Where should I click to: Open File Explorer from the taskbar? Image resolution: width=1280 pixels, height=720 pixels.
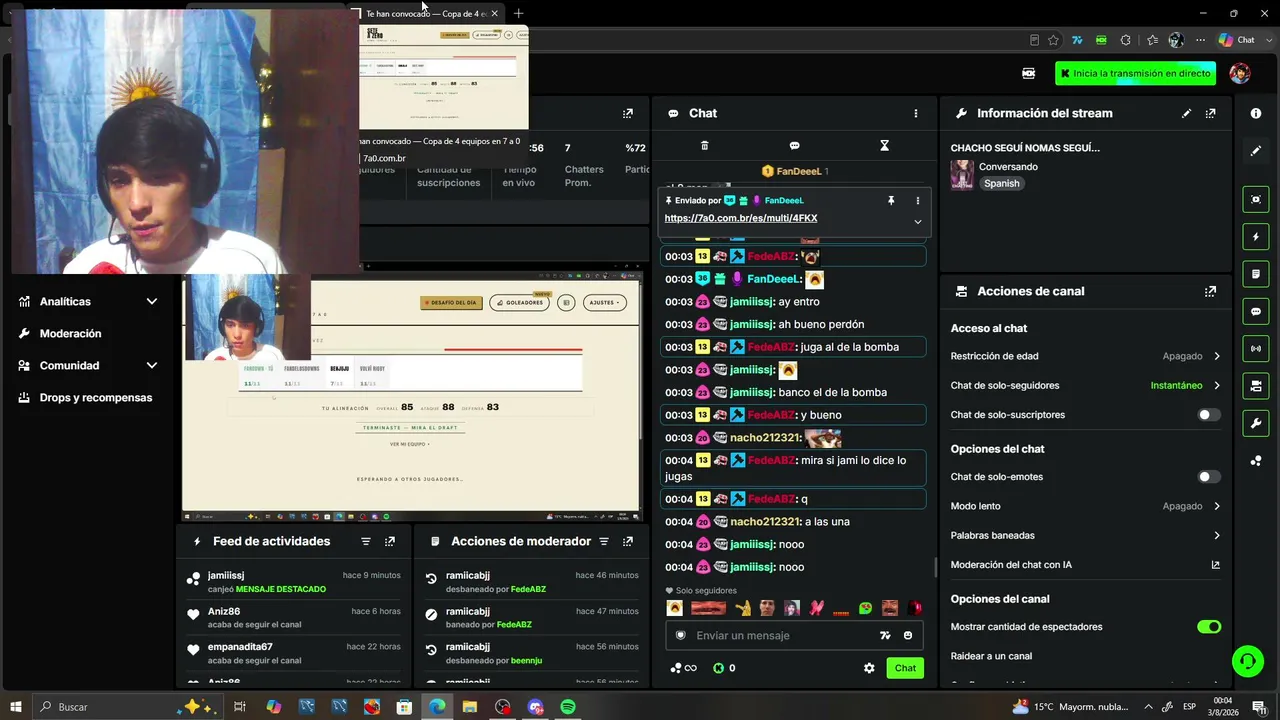click(x=470, y=707)
